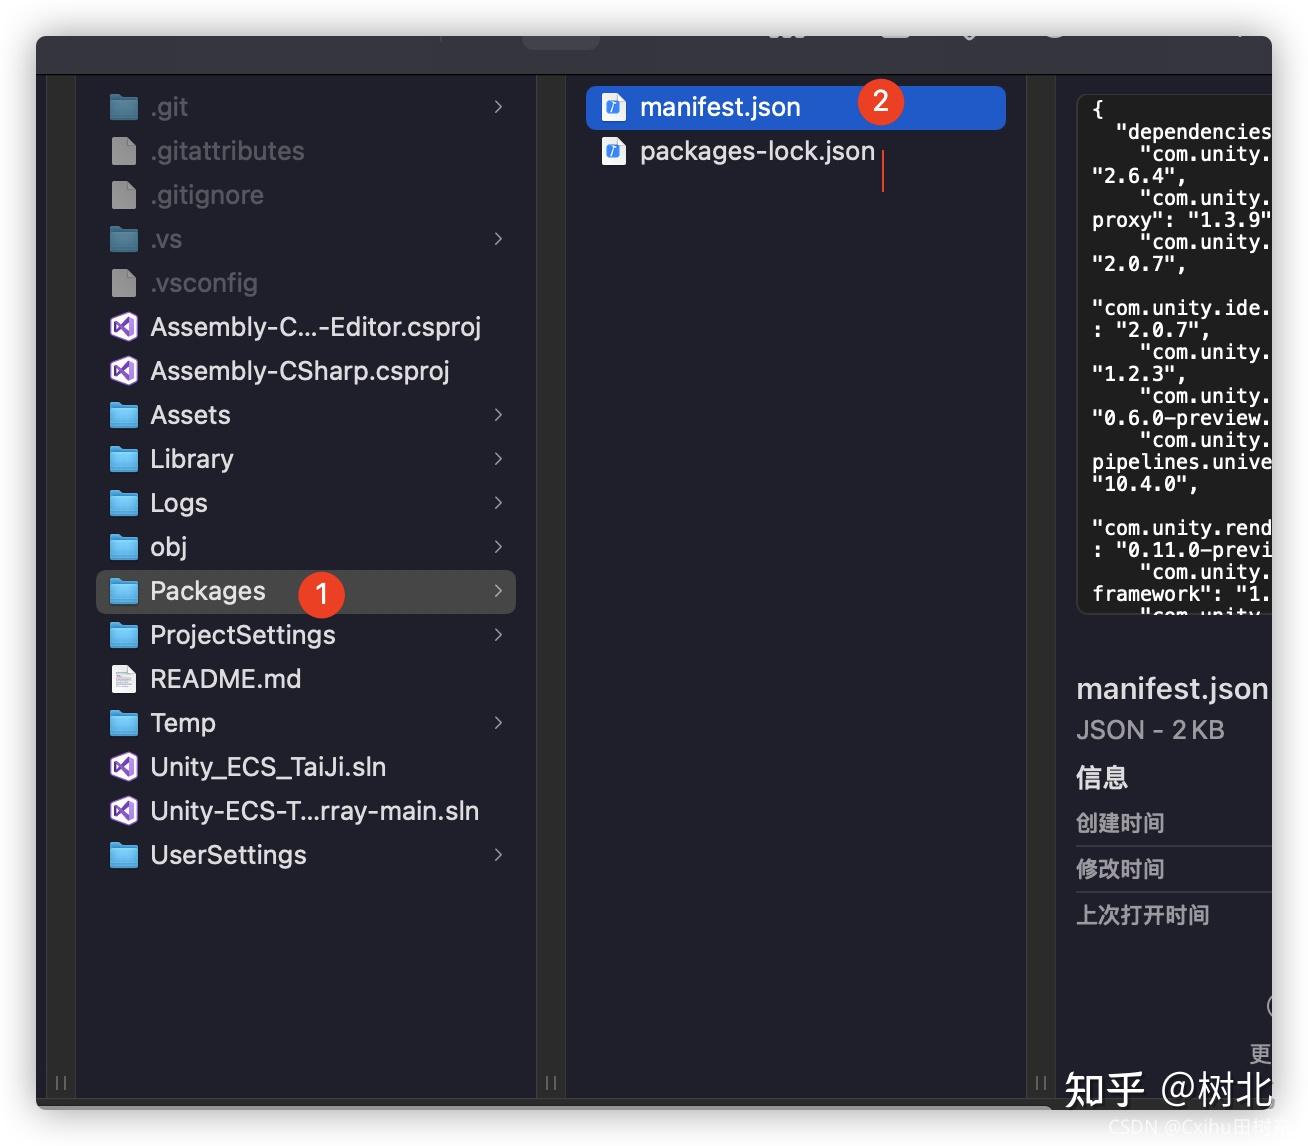Expand the UserSettings folder chevron
The width and height of the screenshot is (1308, 1146).
click(x=498, y=855)
